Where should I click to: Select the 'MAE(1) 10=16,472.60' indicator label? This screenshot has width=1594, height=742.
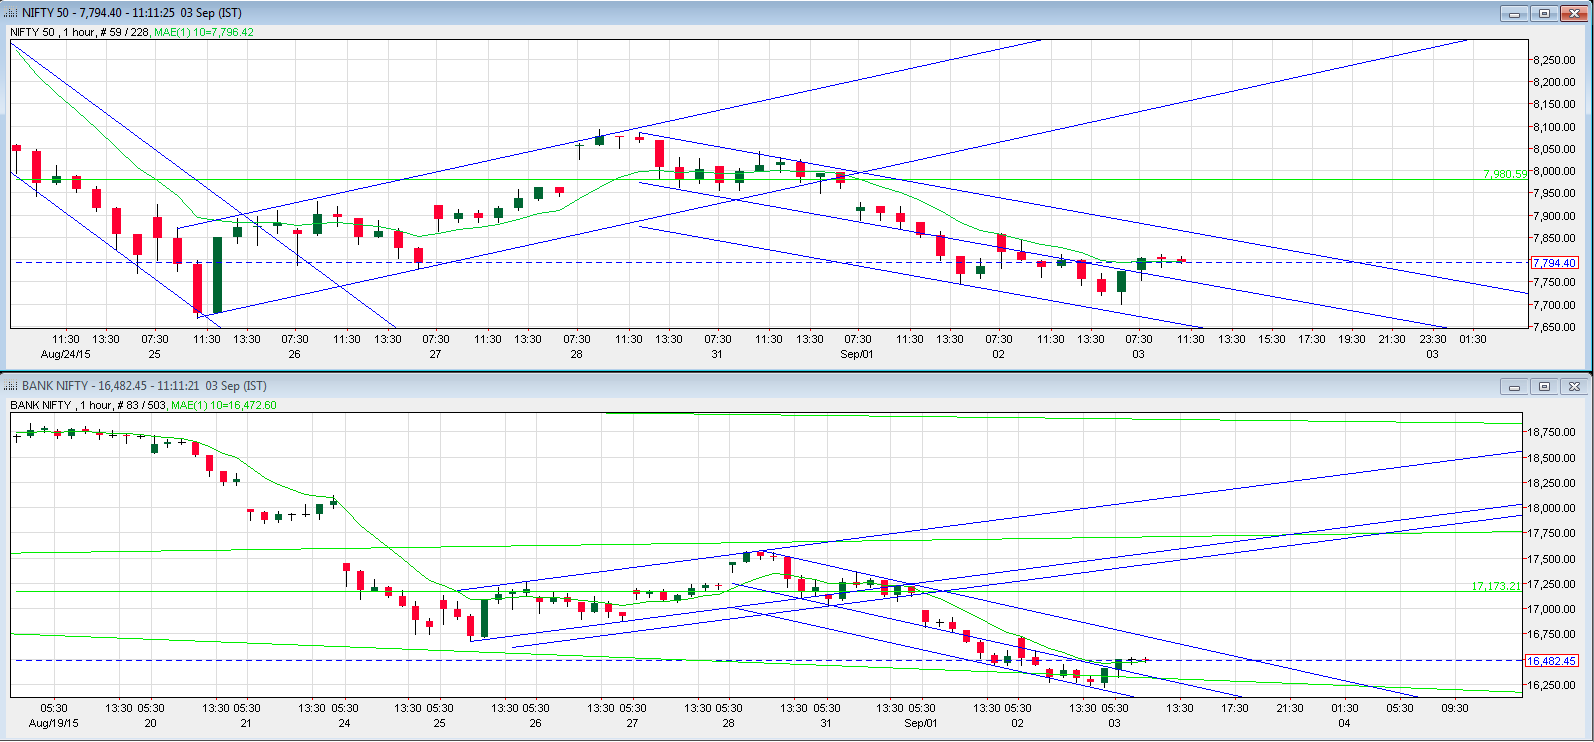pos(224,405)
